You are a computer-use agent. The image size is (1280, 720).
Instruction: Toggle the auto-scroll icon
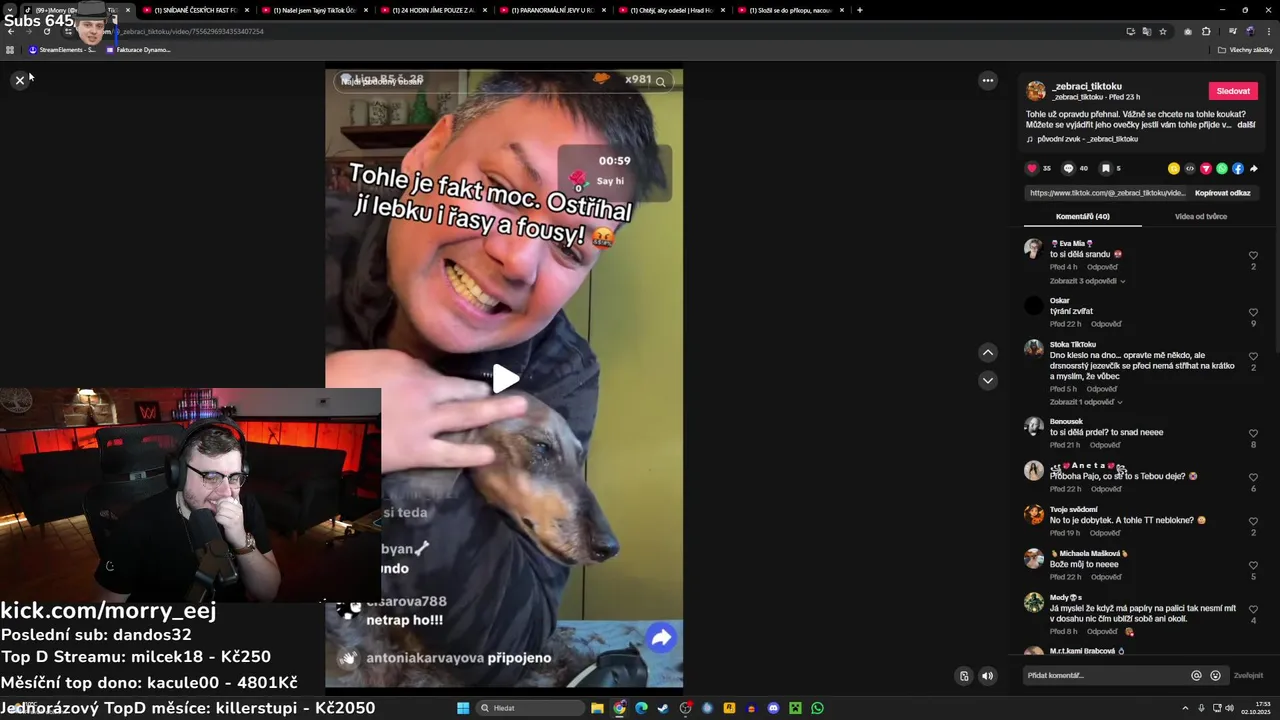point(964,676)
